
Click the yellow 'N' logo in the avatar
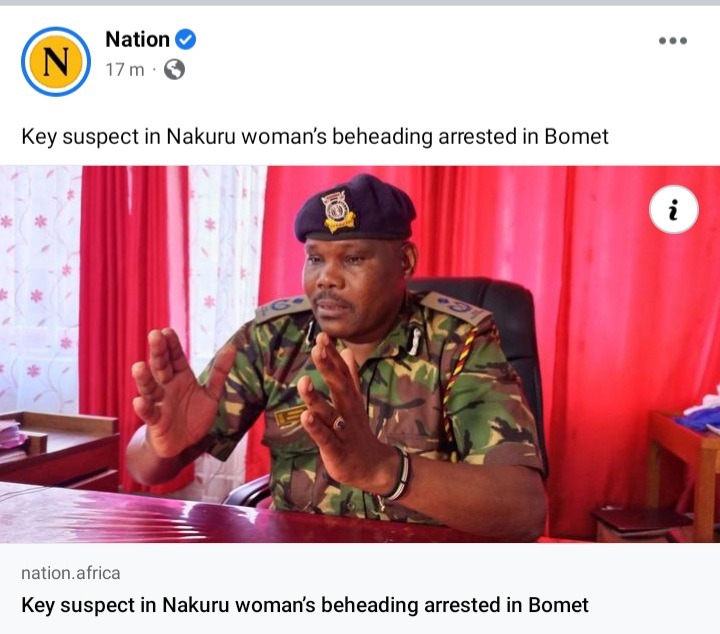point(56,62)
